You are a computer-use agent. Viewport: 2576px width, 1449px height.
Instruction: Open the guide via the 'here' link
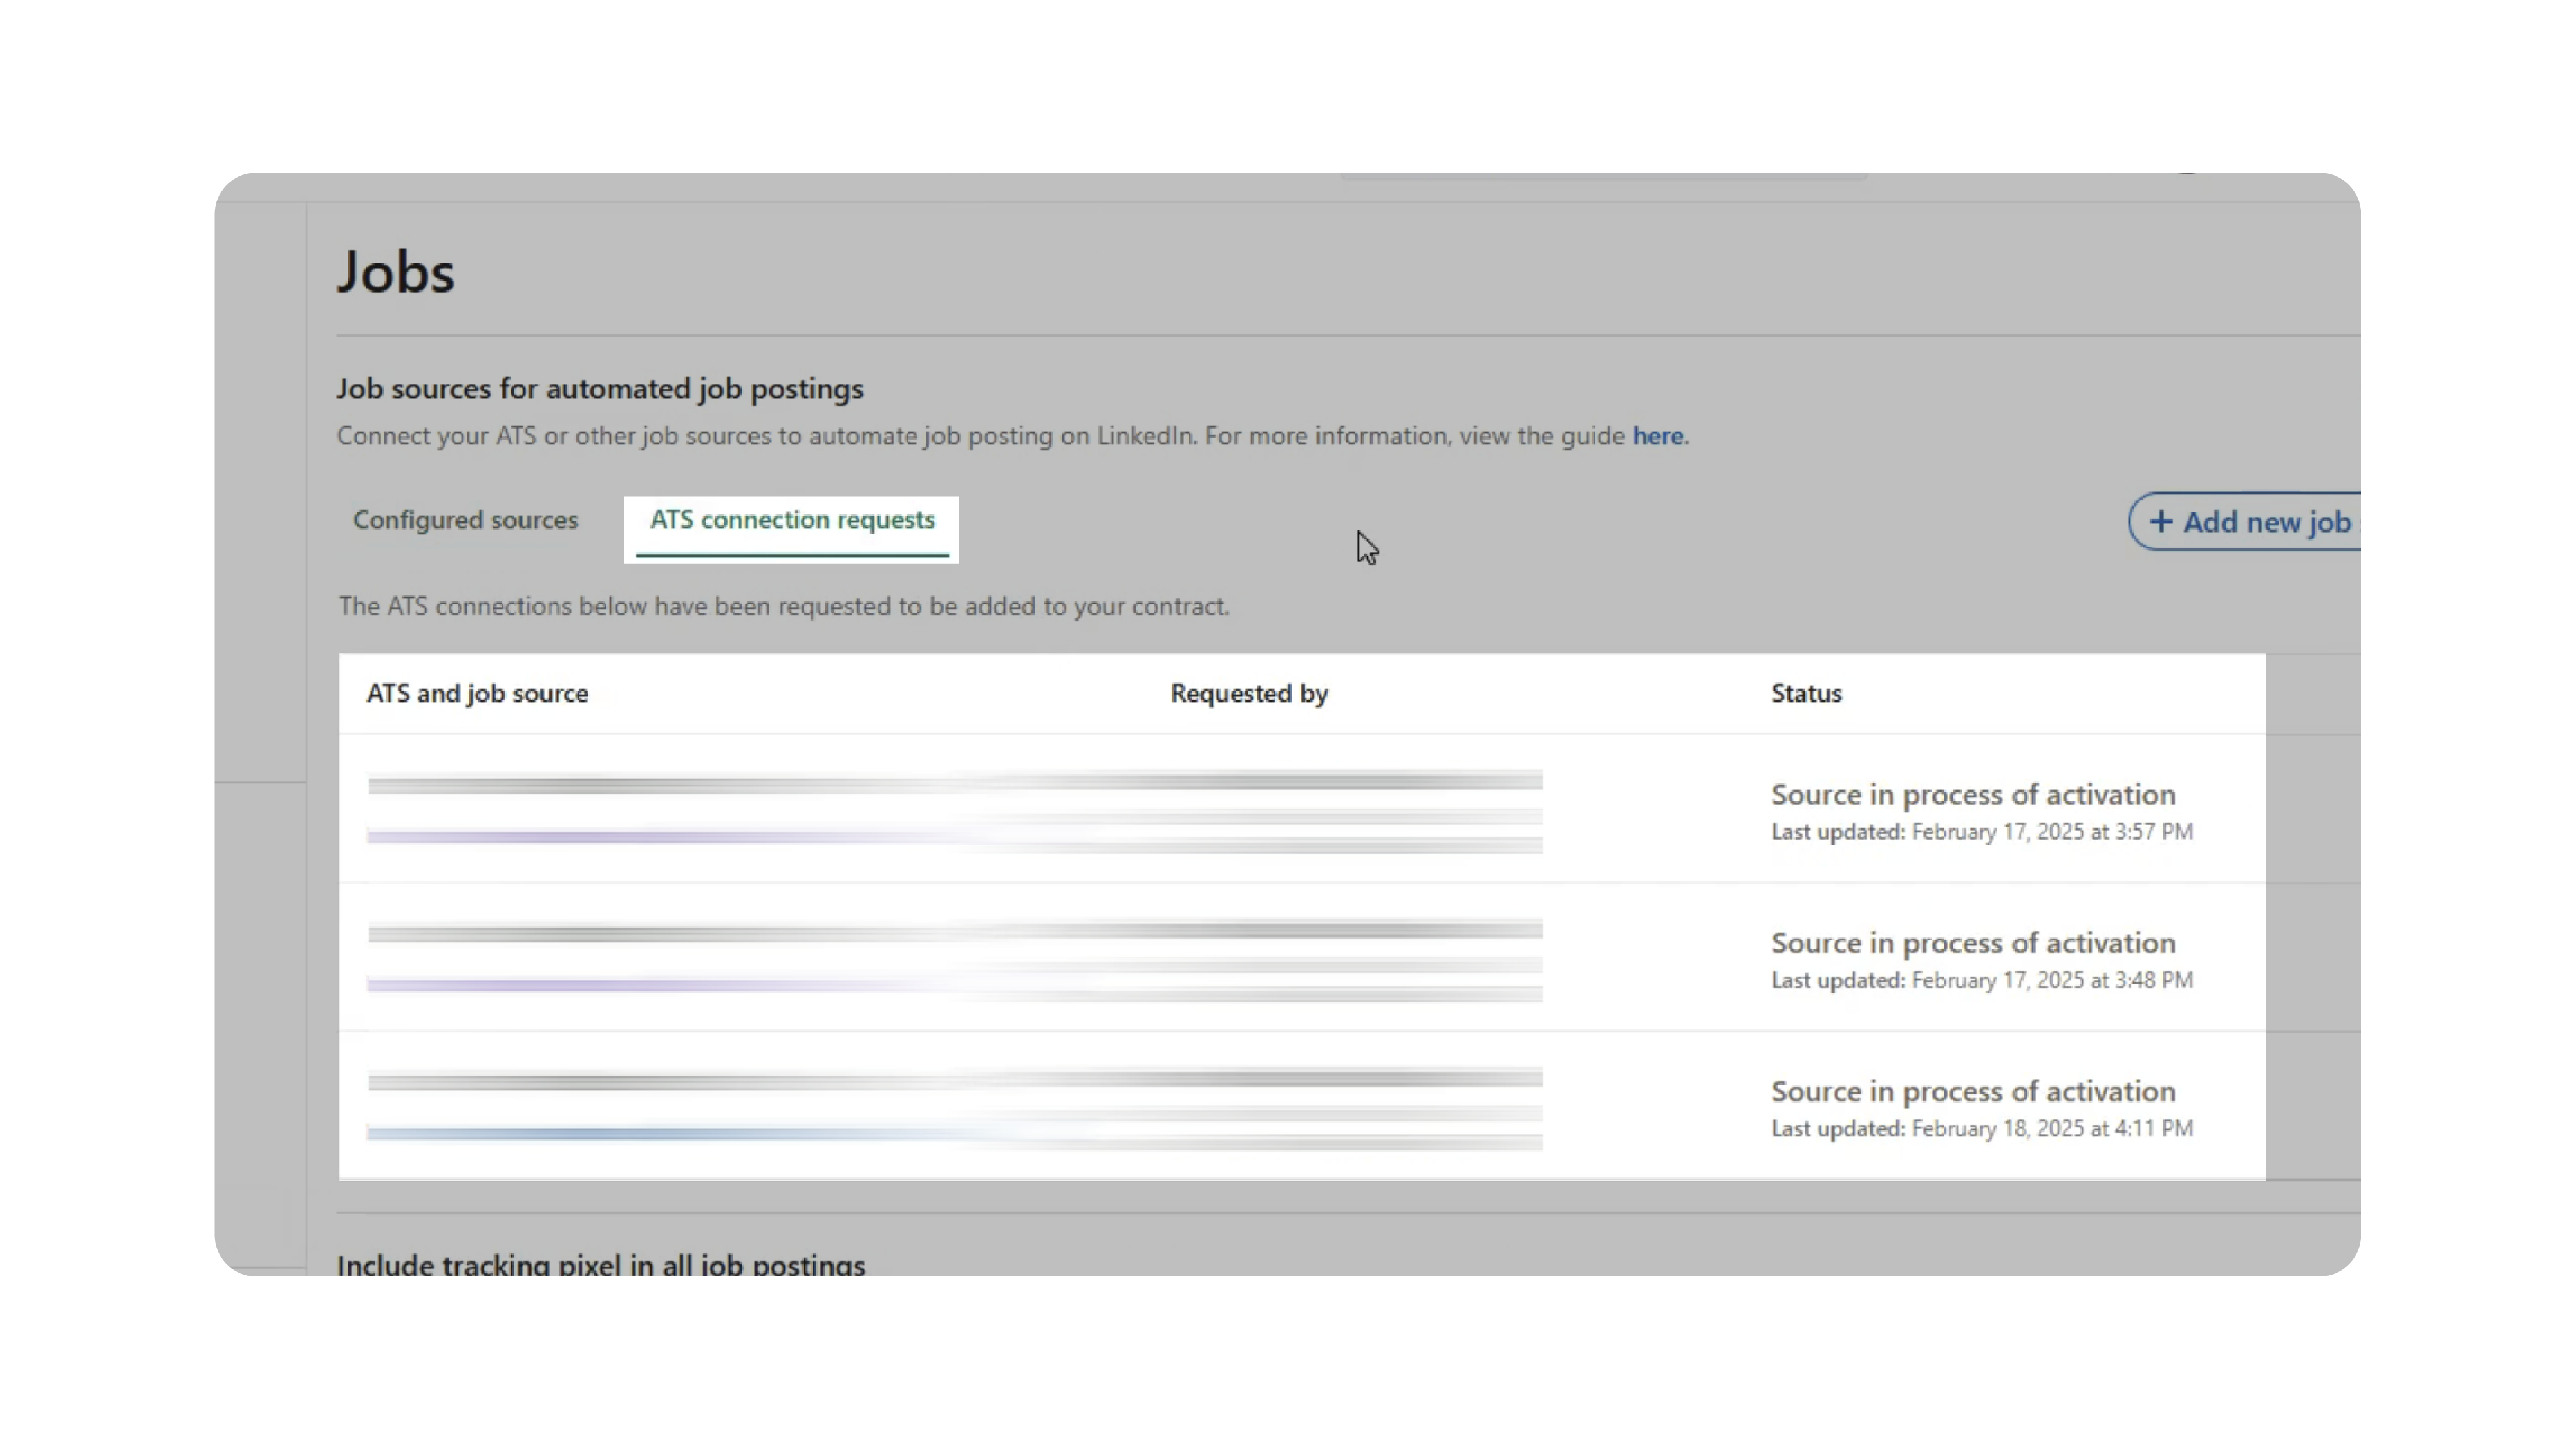1657,436
